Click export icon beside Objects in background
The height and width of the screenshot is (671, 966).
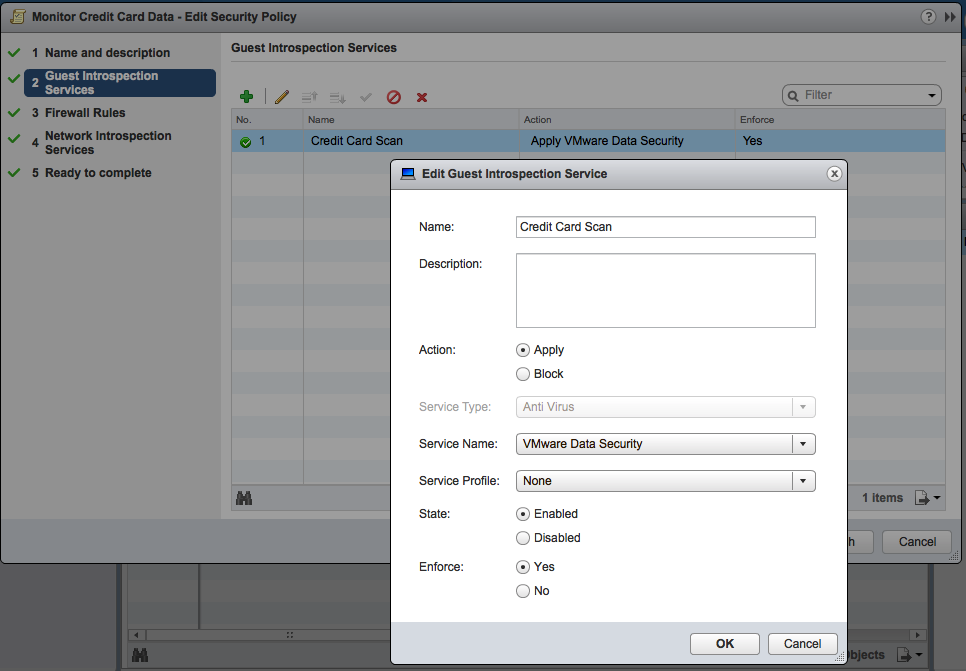903,654
